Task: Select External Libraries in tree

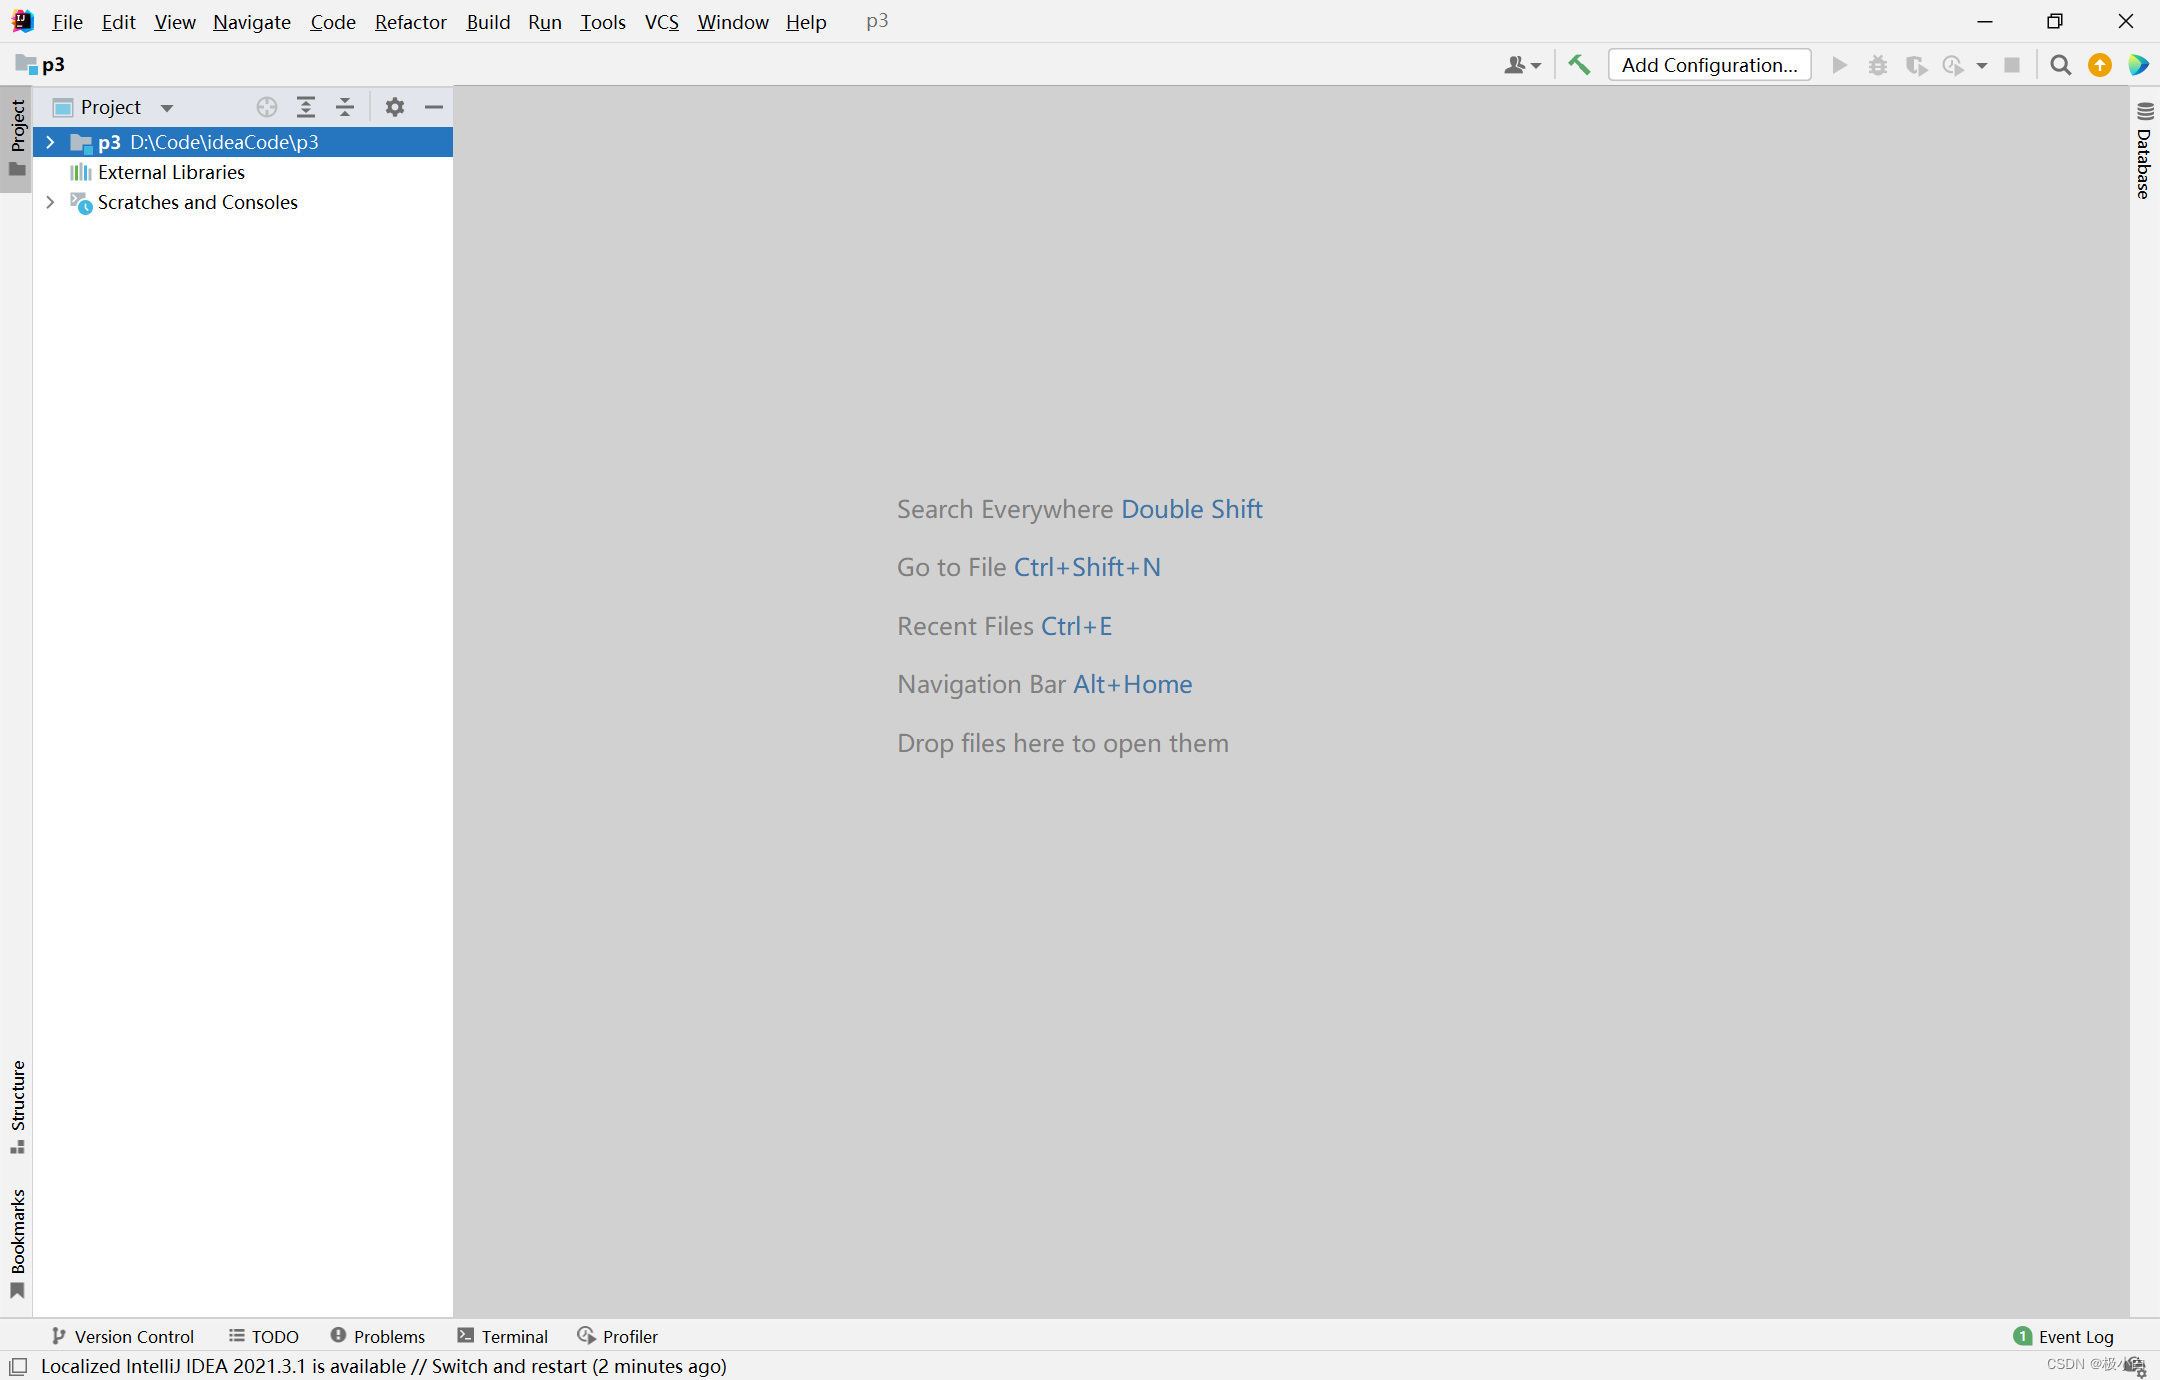Action: click(x=171, y=172)
